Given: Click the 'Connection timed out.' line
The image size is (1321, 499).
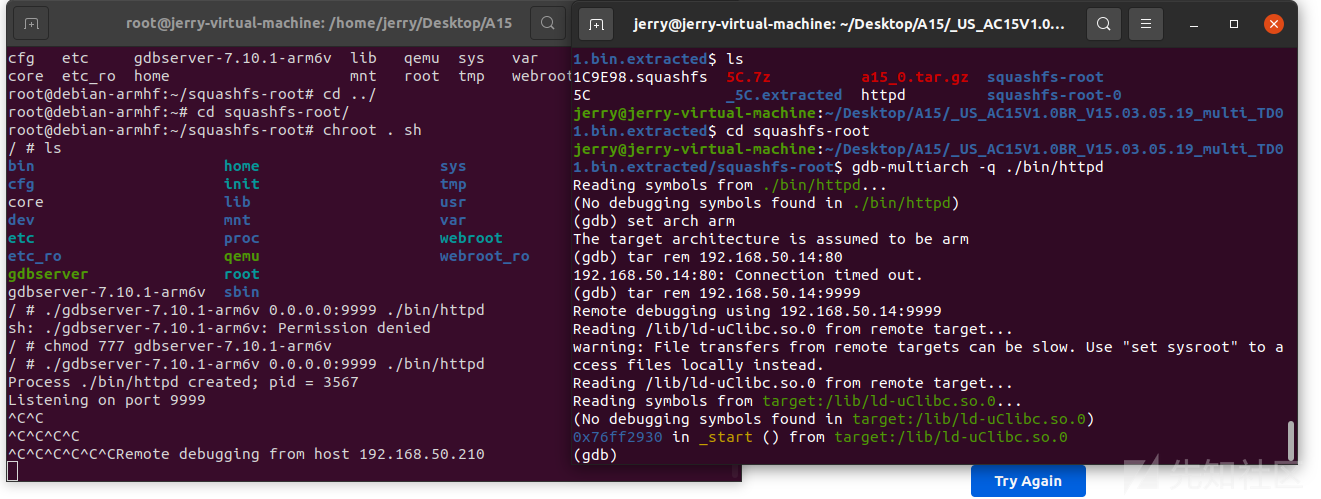Looking at the screenshot, I should click(x=748, y=275).
